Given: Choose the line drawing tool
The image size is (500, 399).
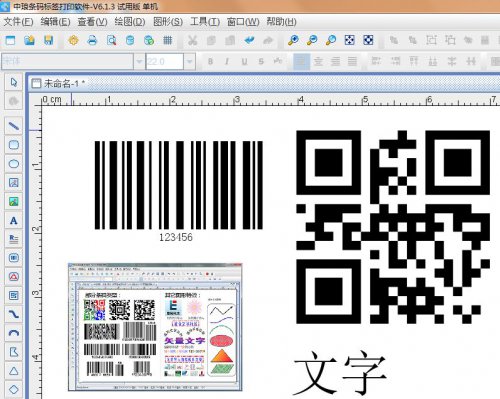Looking at the screenshot, I should coord(14,126).
